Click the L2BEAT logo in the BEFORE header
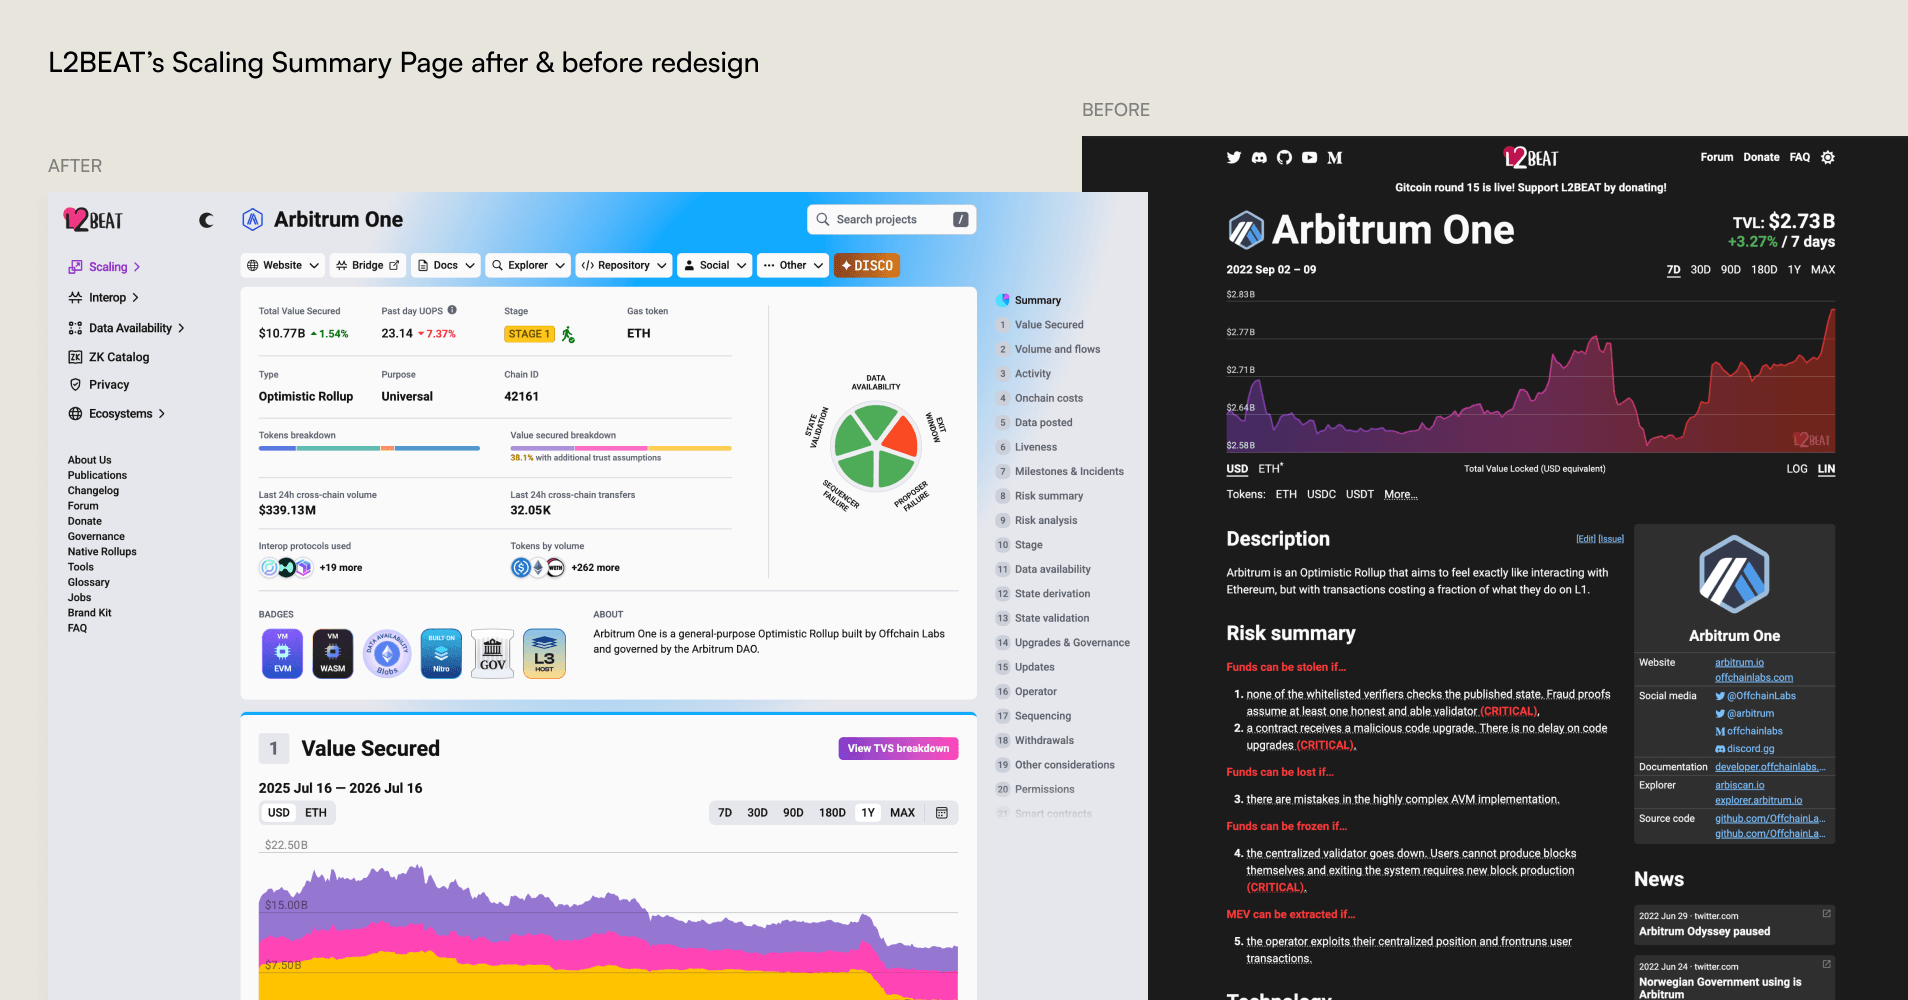Image resolution: width=1908 pixels, height=1000 pixels. pyautogui.click(x=1531, y=158)
